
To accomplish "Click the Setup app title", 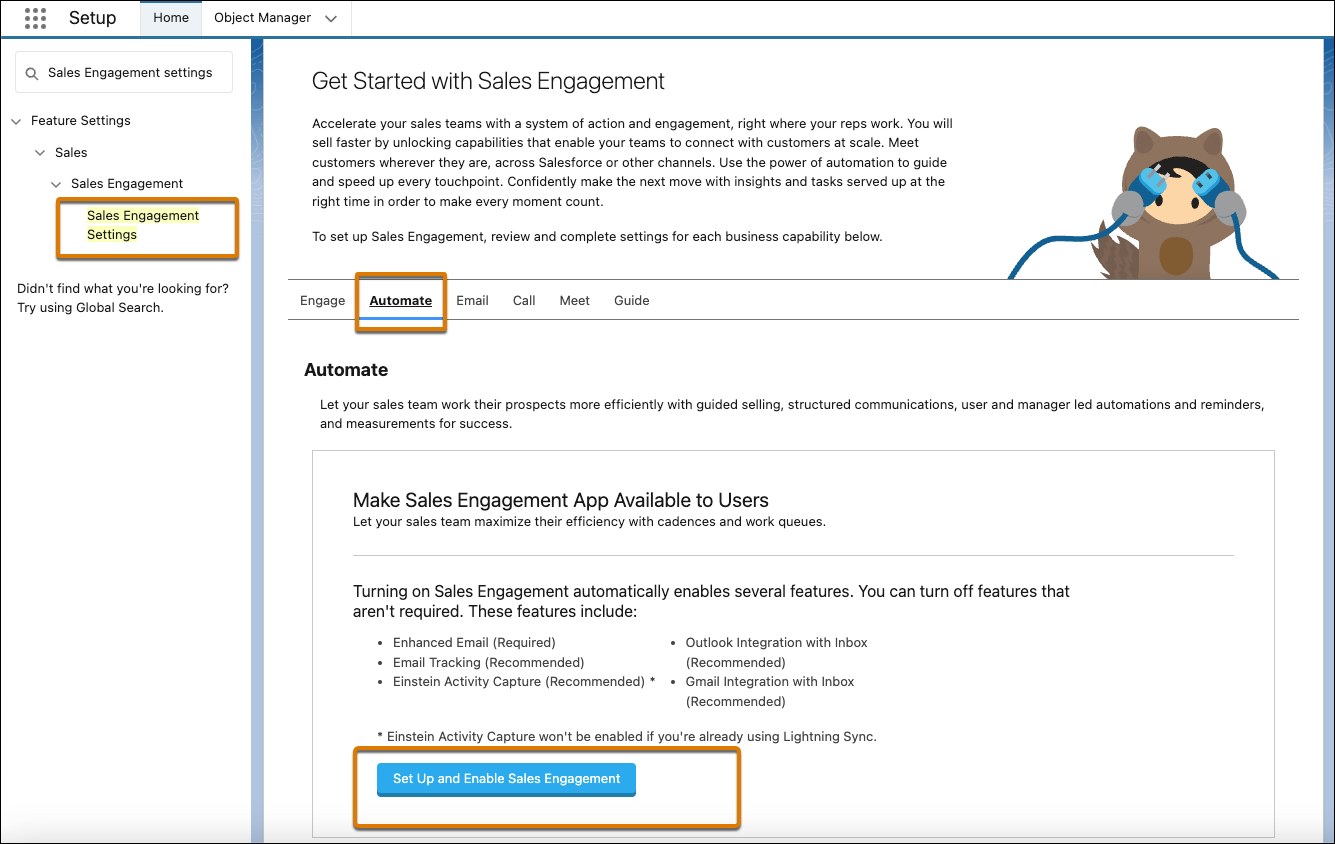I will point(92,18).
